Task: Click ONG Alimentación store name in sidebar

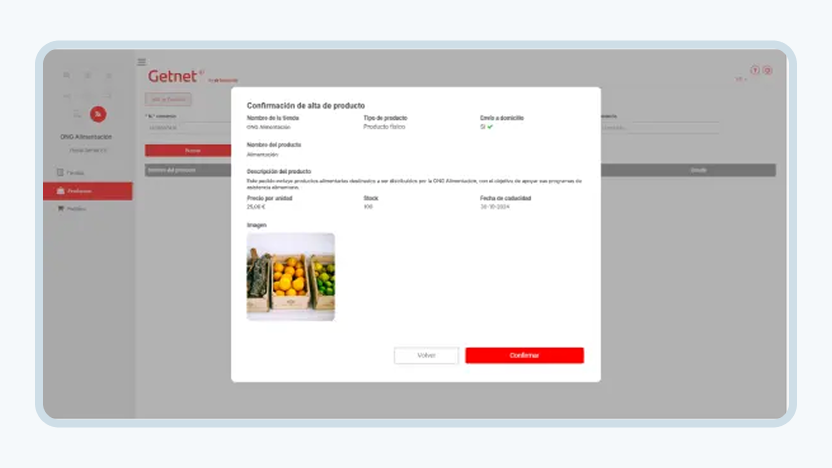Action: 86,137
